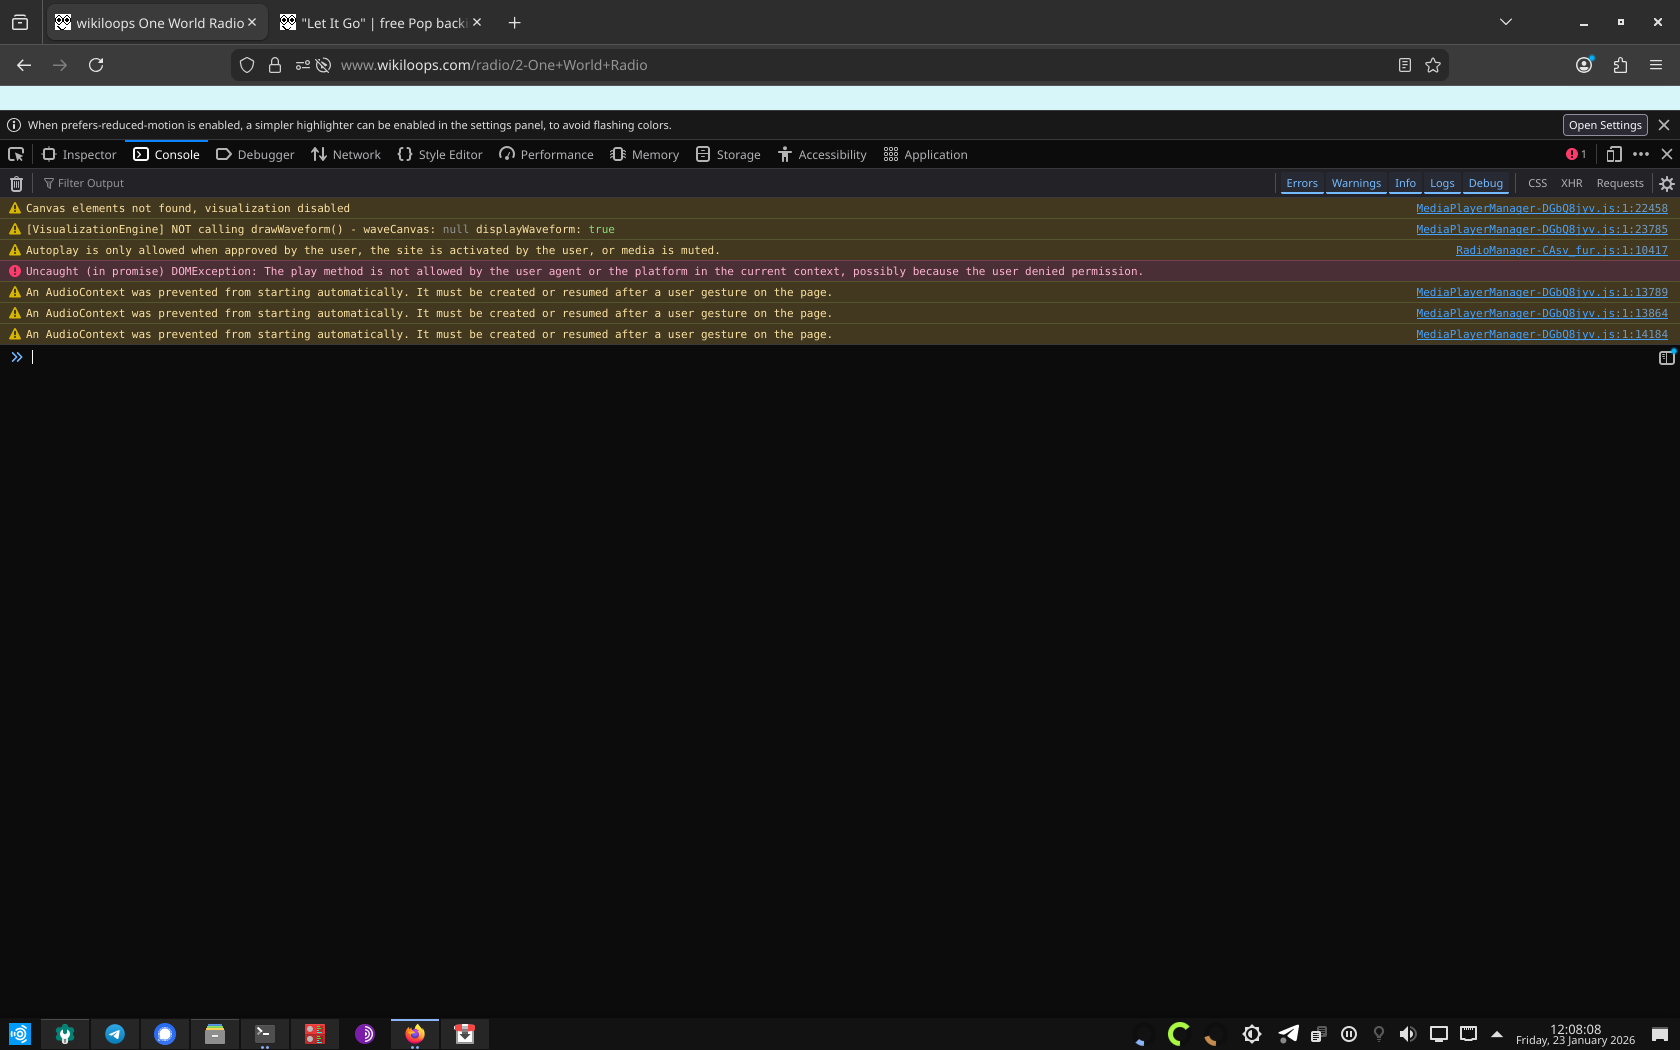Viewport: 1680px width, 1050px height.
Task: Toggle reader view icon in address bar
Action: [1404, 65]
